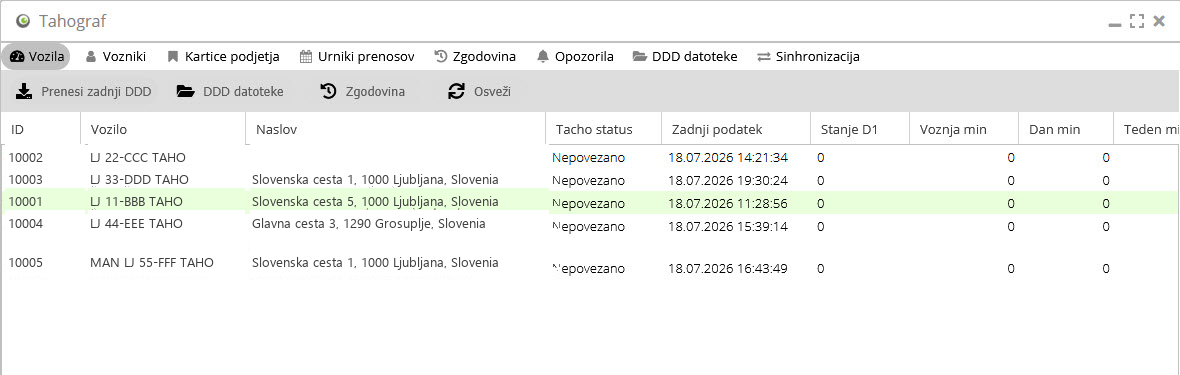This screenshot has width=1180, height=375.
Task: Click vehicle LJ 33-DDD TAHO
Action: coord(139,179)
